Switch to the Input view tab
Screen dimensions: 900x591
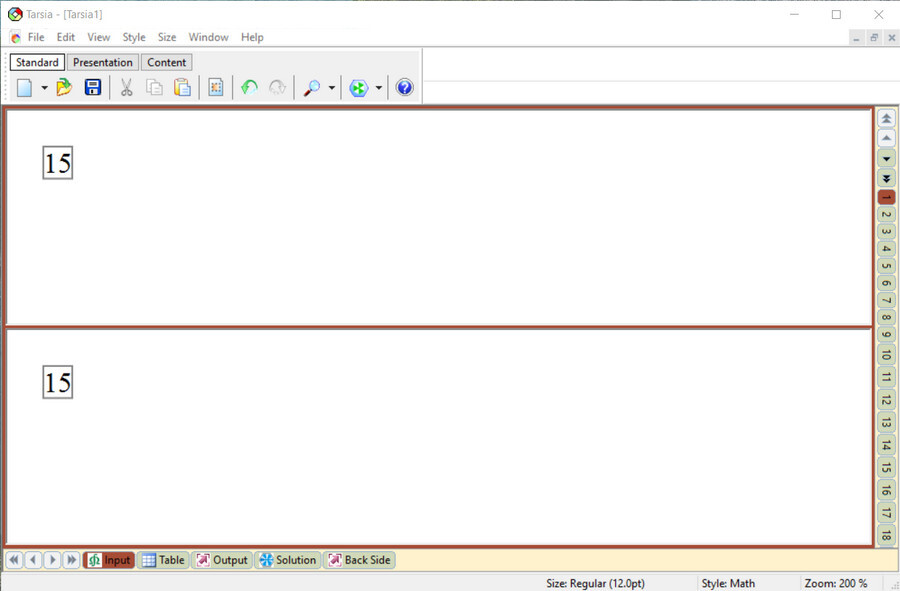coord(109,560)
